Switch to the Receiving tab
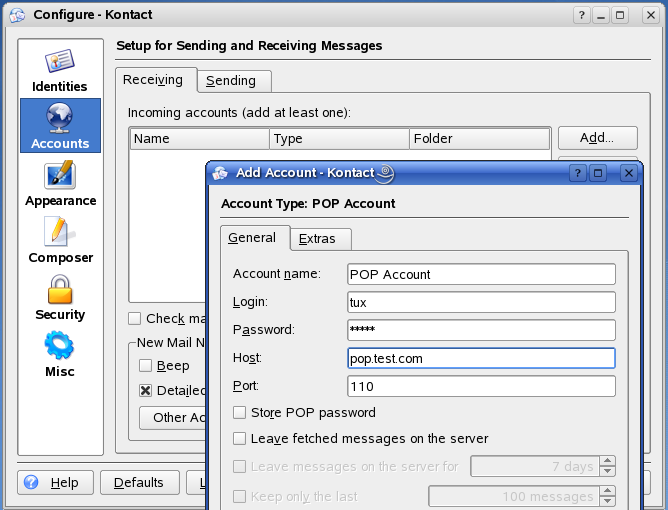668x510 pixels. coord(156,80)
